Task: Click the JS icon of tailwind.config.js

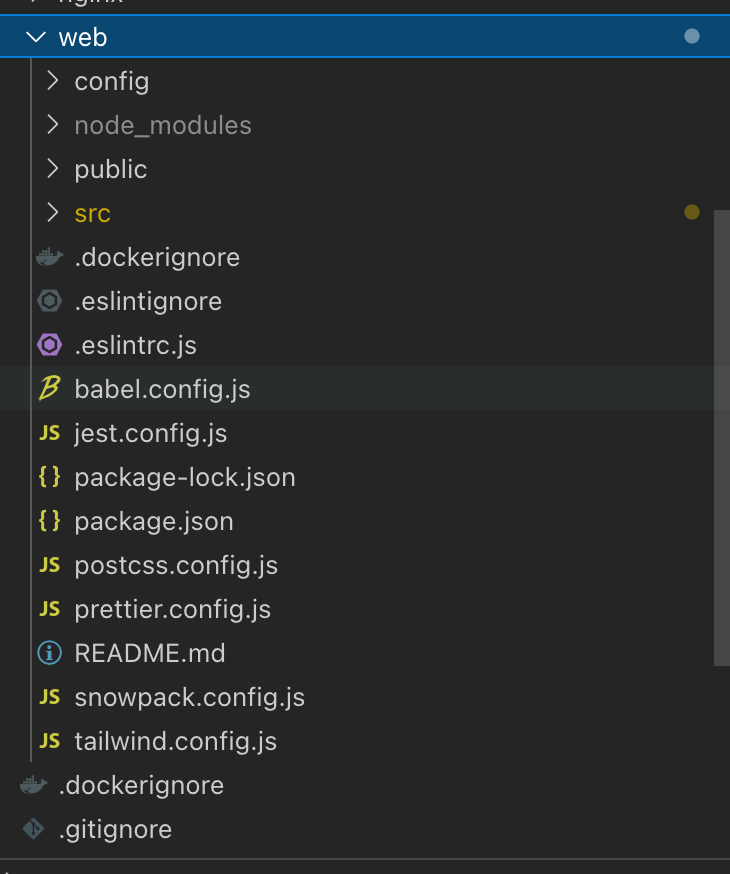Action: (49, 741)
